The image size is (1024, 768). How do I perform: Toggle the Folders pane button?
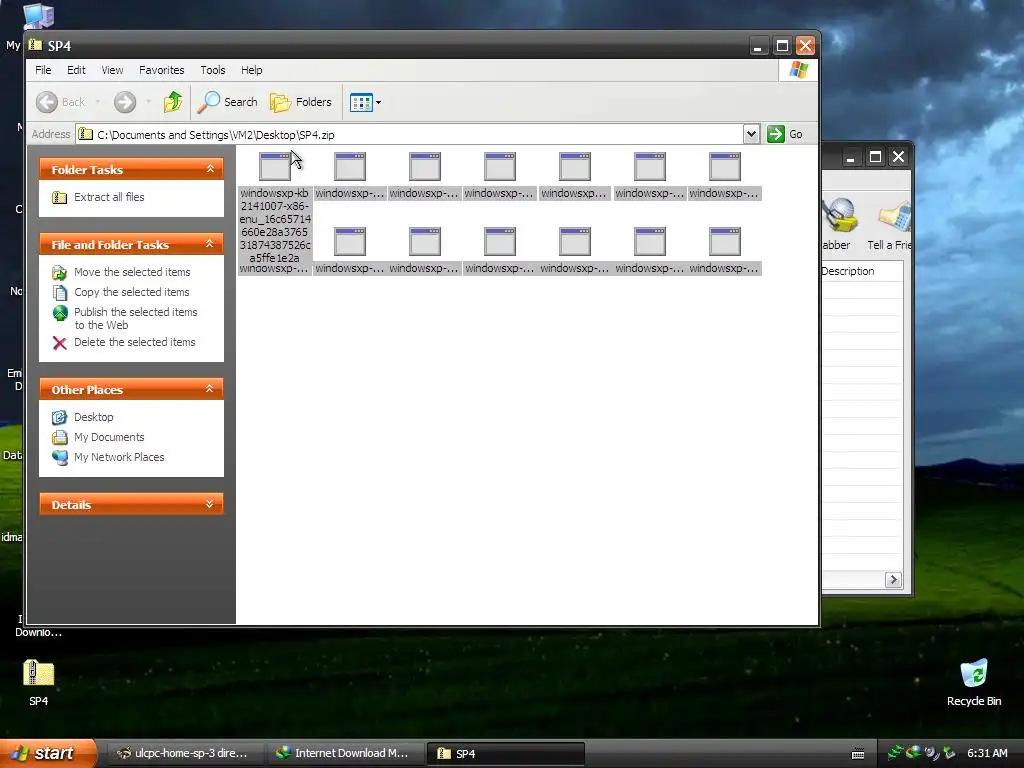coord(301,102)
